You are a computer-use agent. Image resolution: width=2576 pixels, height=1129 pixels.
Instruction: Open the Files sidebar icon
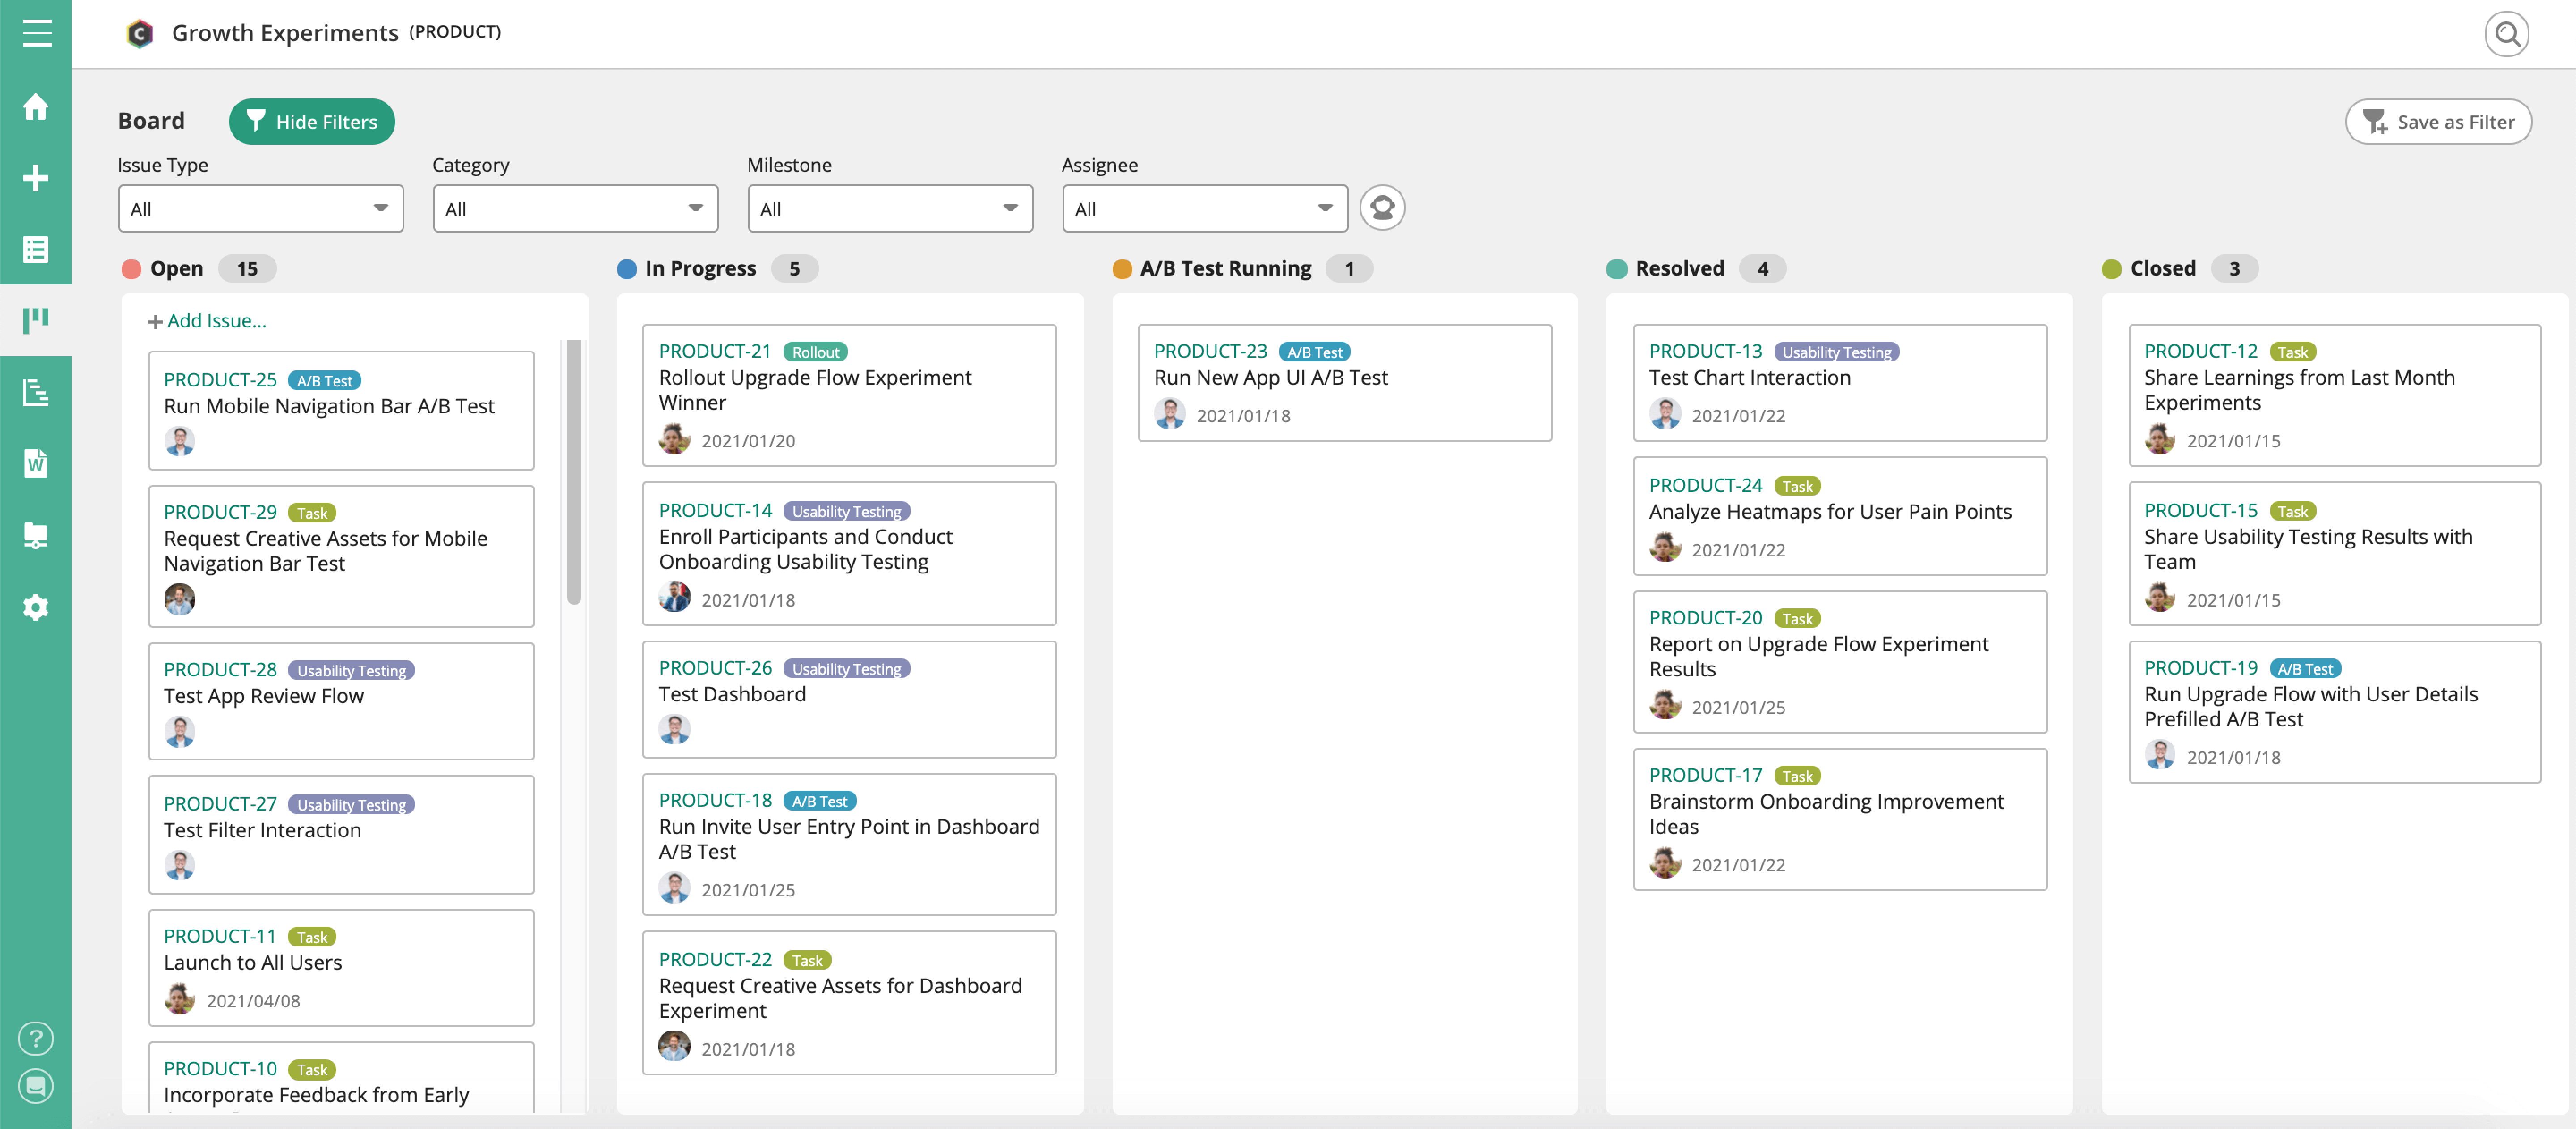click(36, 535)
